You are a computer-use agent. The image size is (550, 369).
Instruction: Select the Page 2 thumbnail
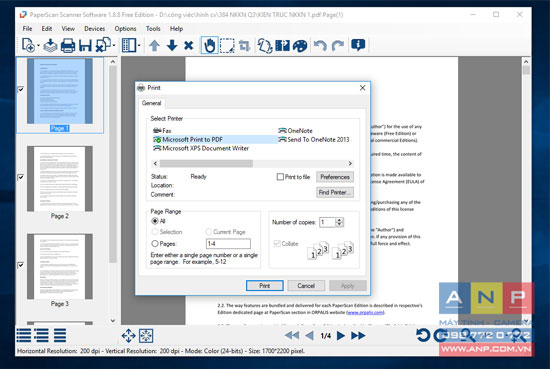pyautogui.click(x=60, y=179)
